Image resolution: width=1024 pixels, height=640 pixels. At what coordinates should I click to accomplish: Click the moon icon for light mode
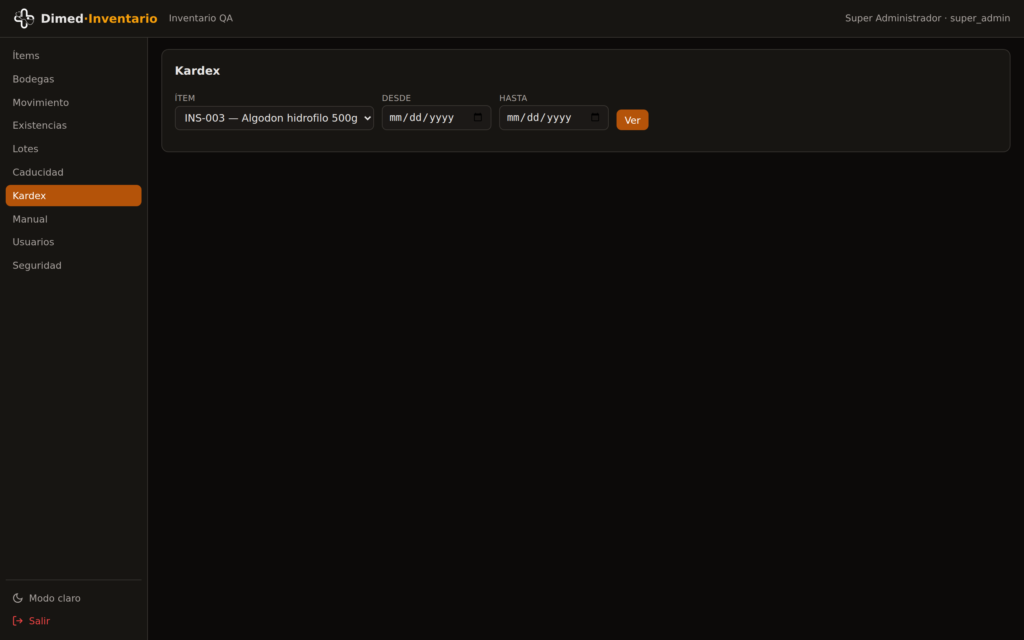tap(18, 598)
